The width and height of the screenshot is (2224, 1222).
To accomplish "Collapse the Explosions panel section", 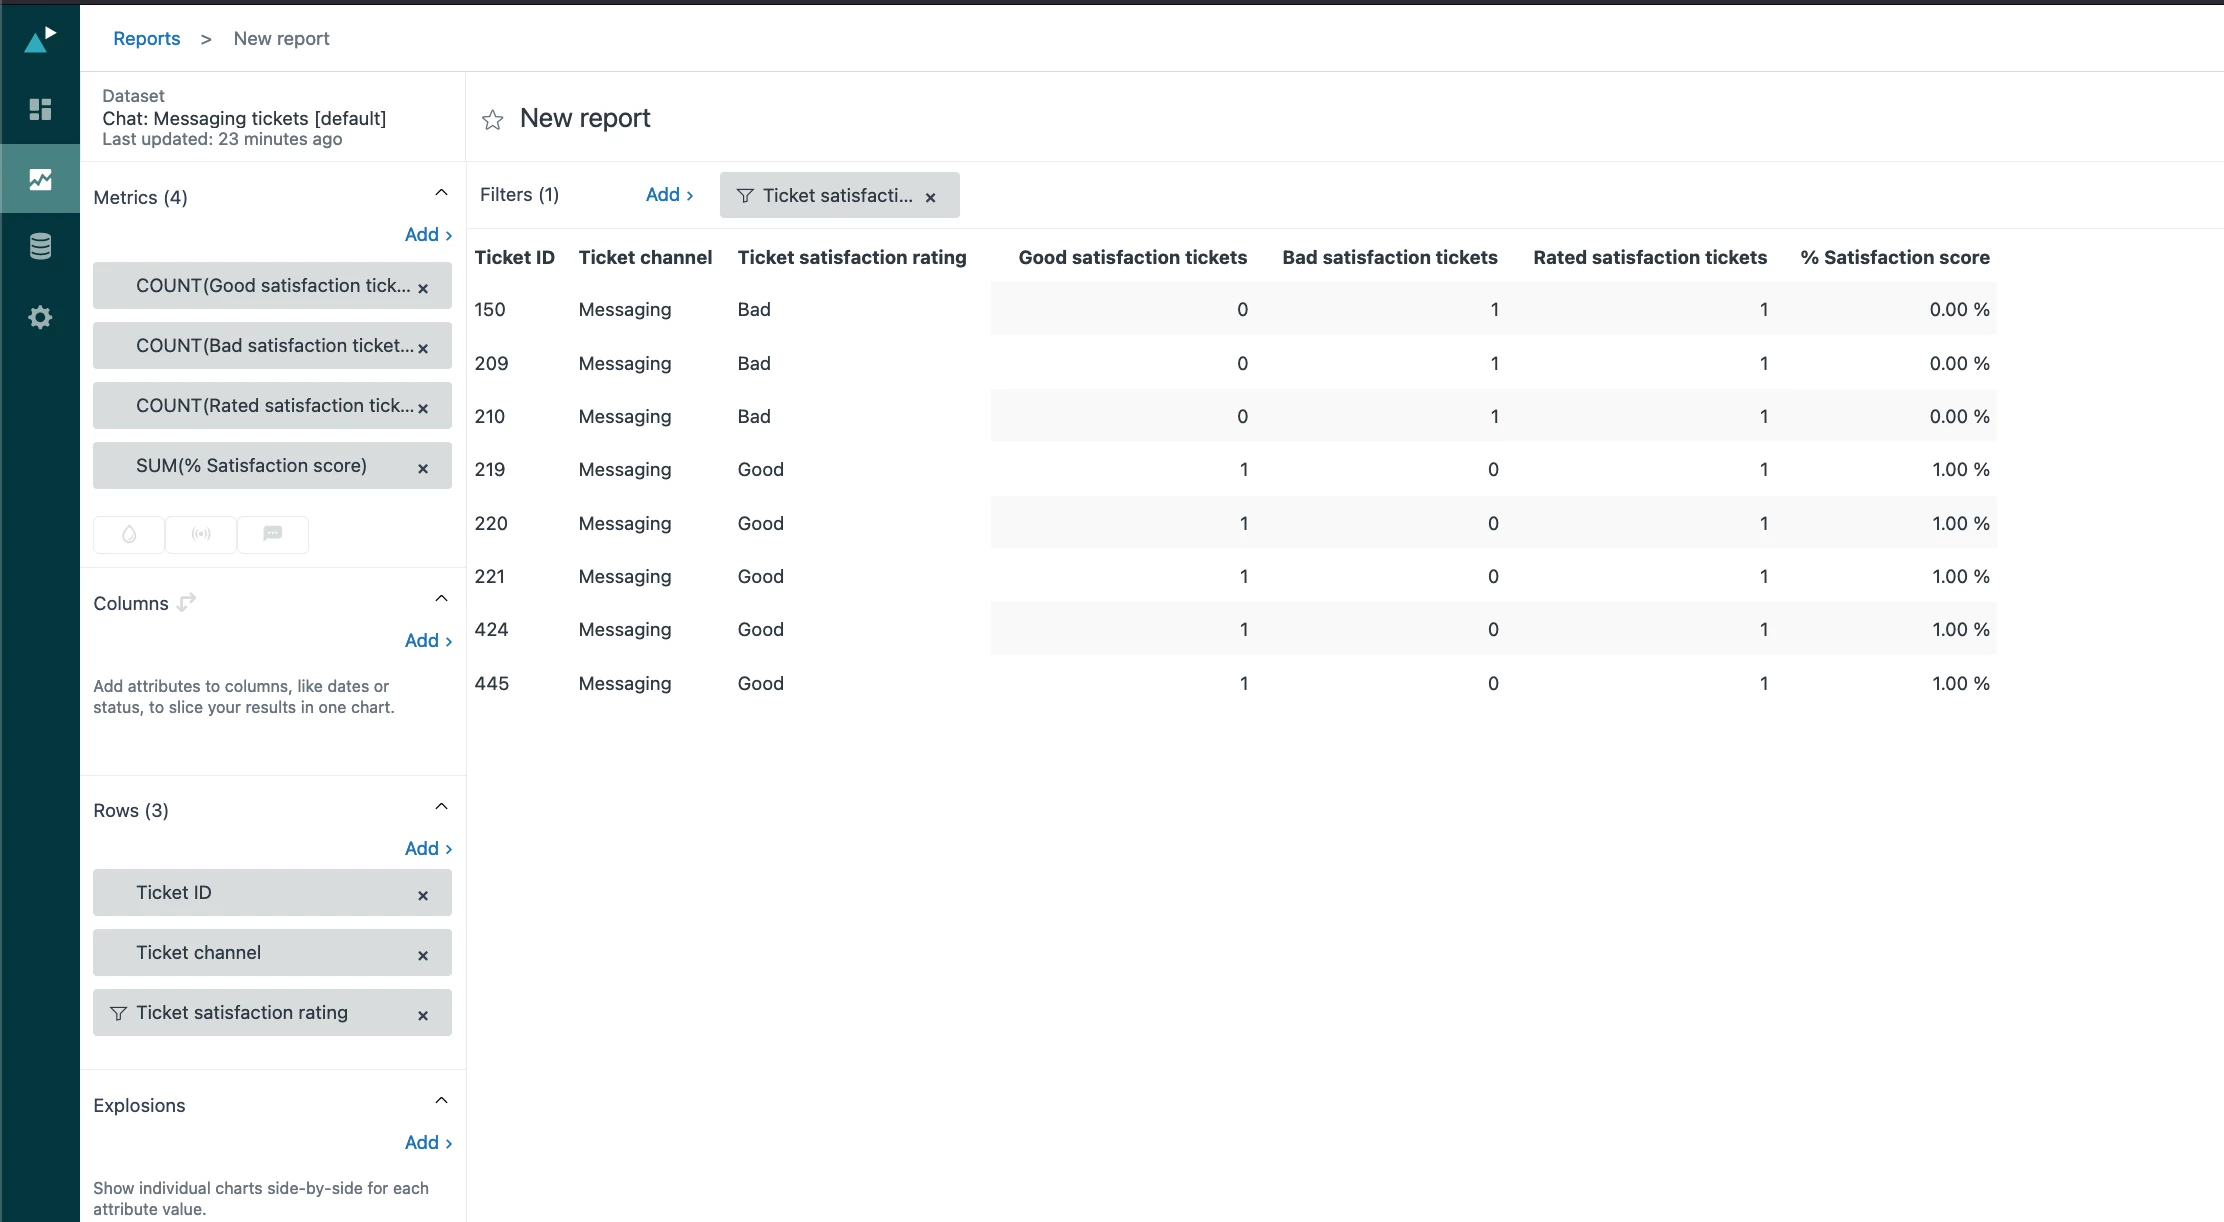I will (x=441, y=1101).
